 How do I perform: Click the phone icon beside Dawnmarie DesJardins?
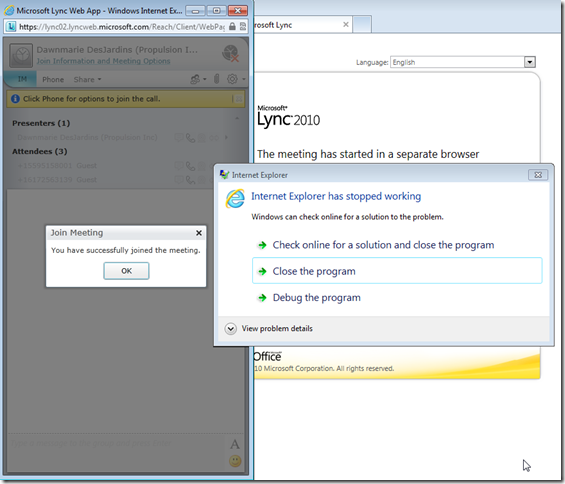191,137
